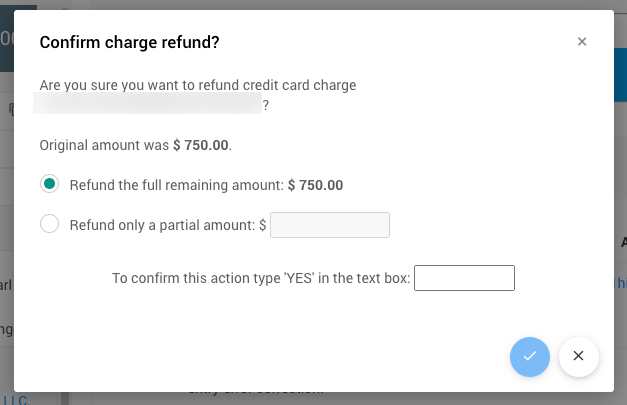This screenshot has height=405, width=627.
Task: Focus the 'YES' confirmation text box
Action: click(464, 278)
